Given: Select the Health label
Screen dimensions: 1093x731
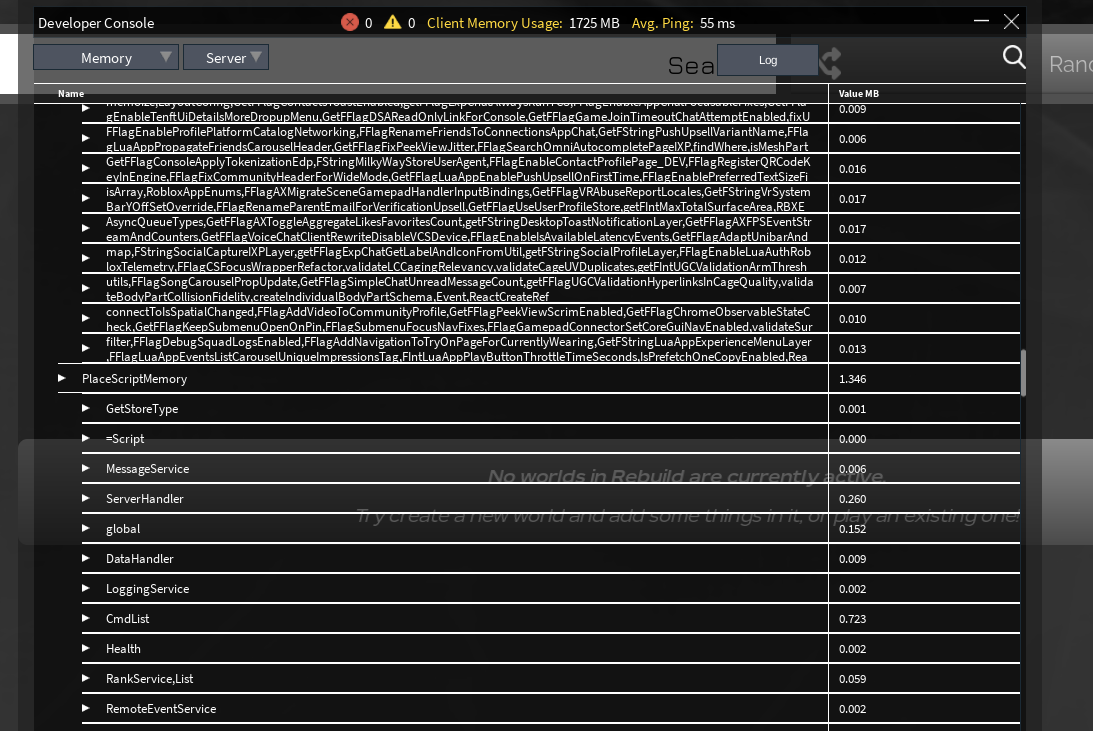Looking at the screenshot, I should (123, 648).
